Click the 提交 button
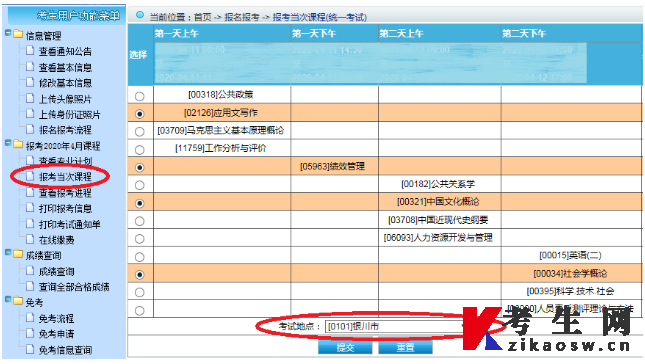Viewport: 645px width, 364px height. 345,348
